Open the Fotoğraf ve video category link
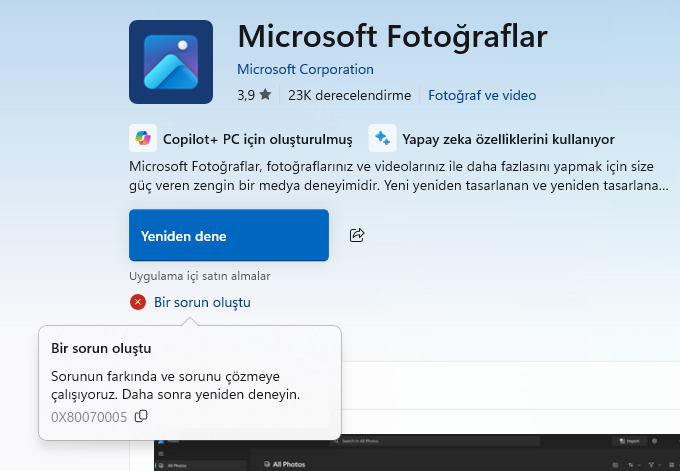 click(x=482, y=95)
